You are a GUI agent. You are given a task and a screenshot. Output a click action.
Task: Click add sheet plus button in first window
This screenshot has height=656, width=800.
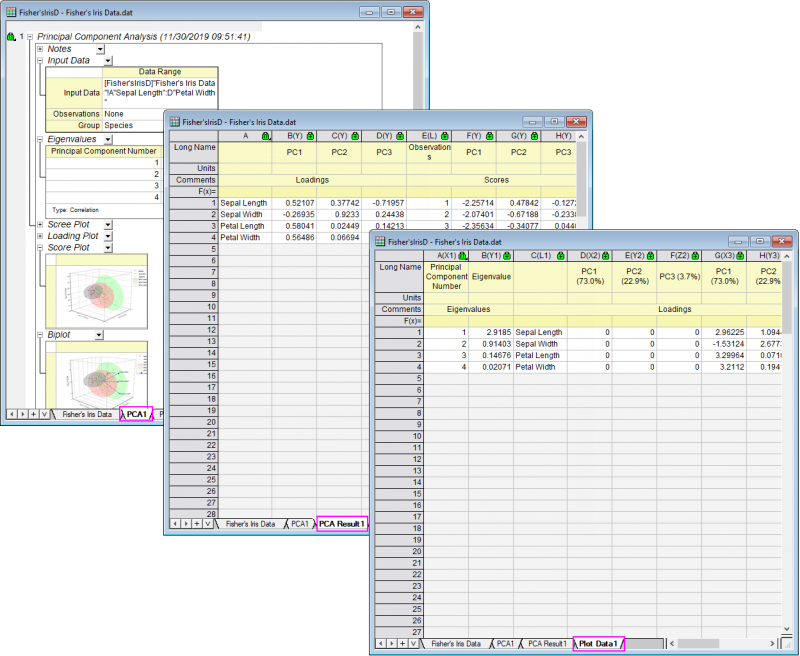[33, 414]
